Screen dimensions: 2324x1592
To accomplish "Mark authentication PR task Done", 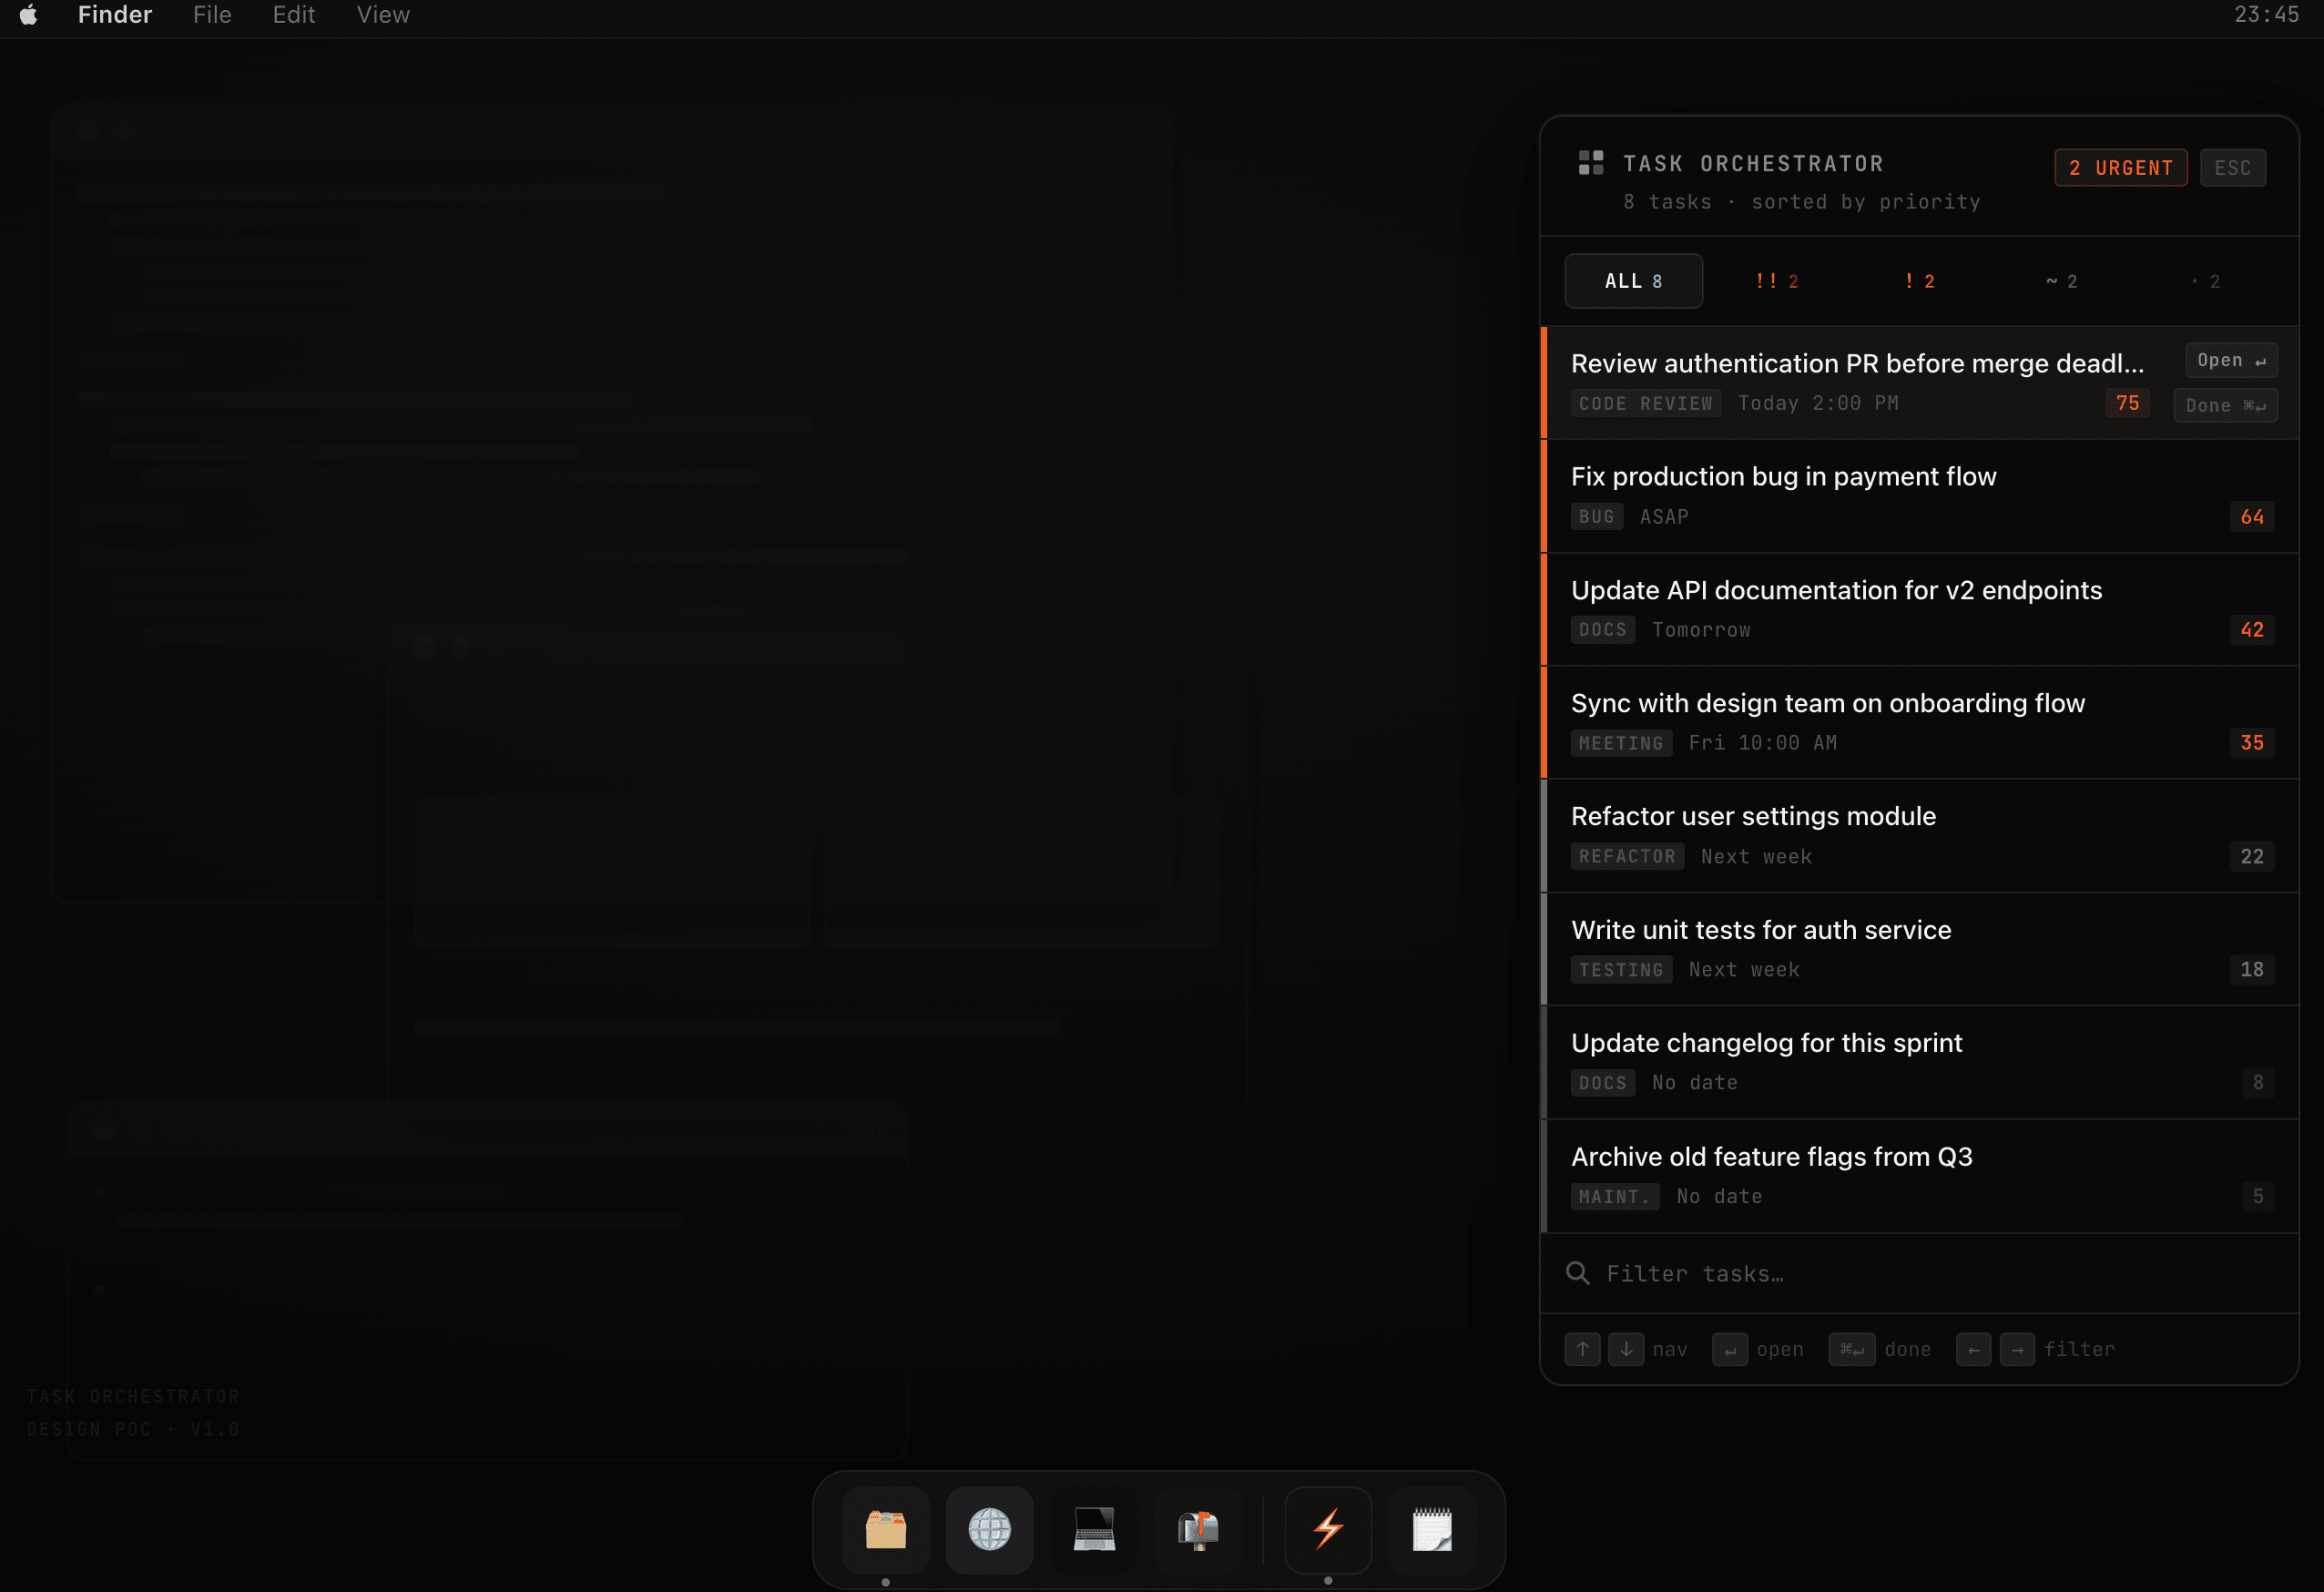I will point(2225,405).
